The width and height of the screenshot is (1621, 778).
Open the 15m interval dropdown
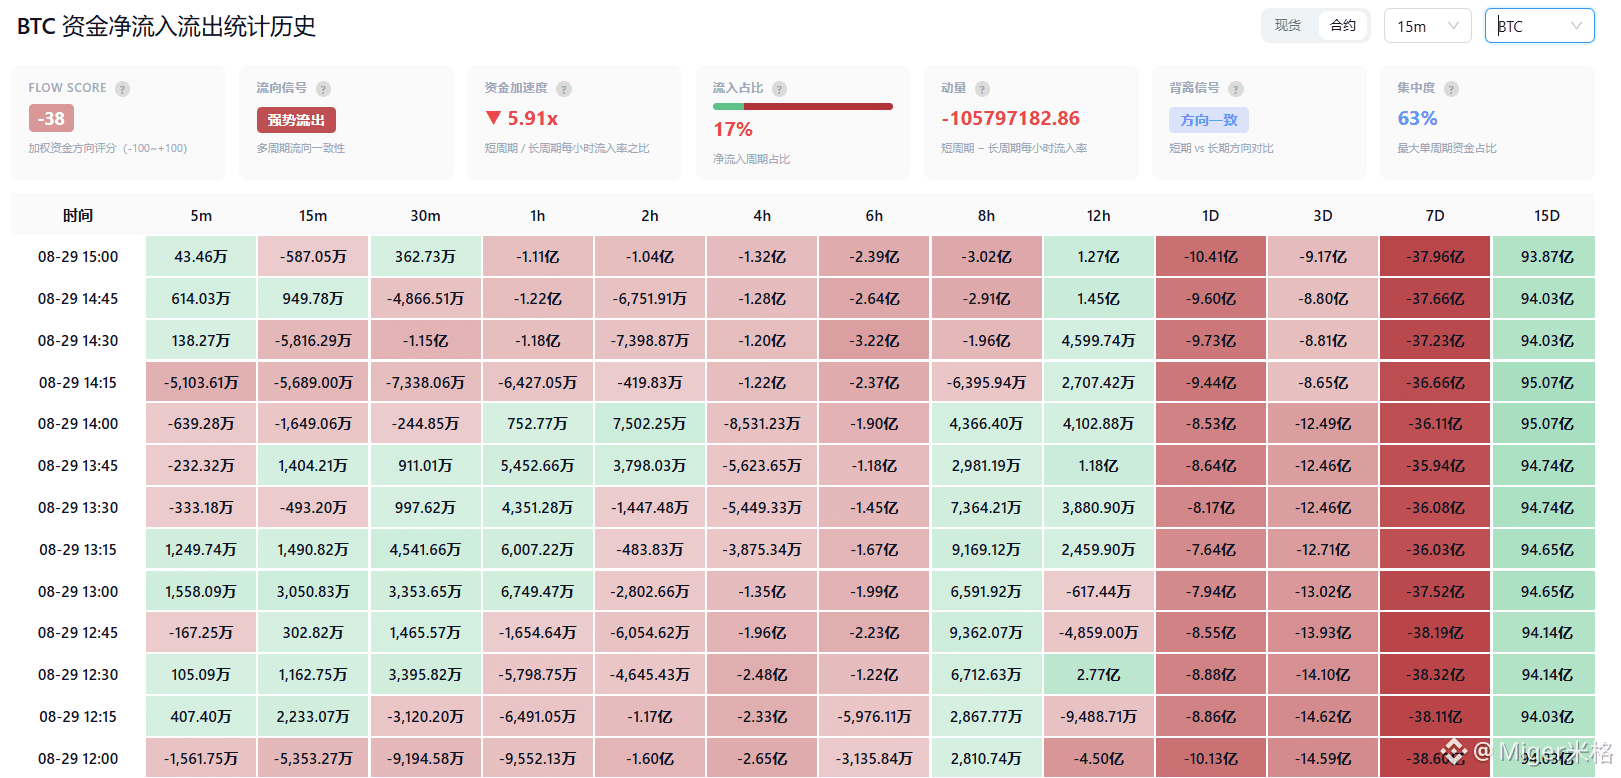(1427, 26)
